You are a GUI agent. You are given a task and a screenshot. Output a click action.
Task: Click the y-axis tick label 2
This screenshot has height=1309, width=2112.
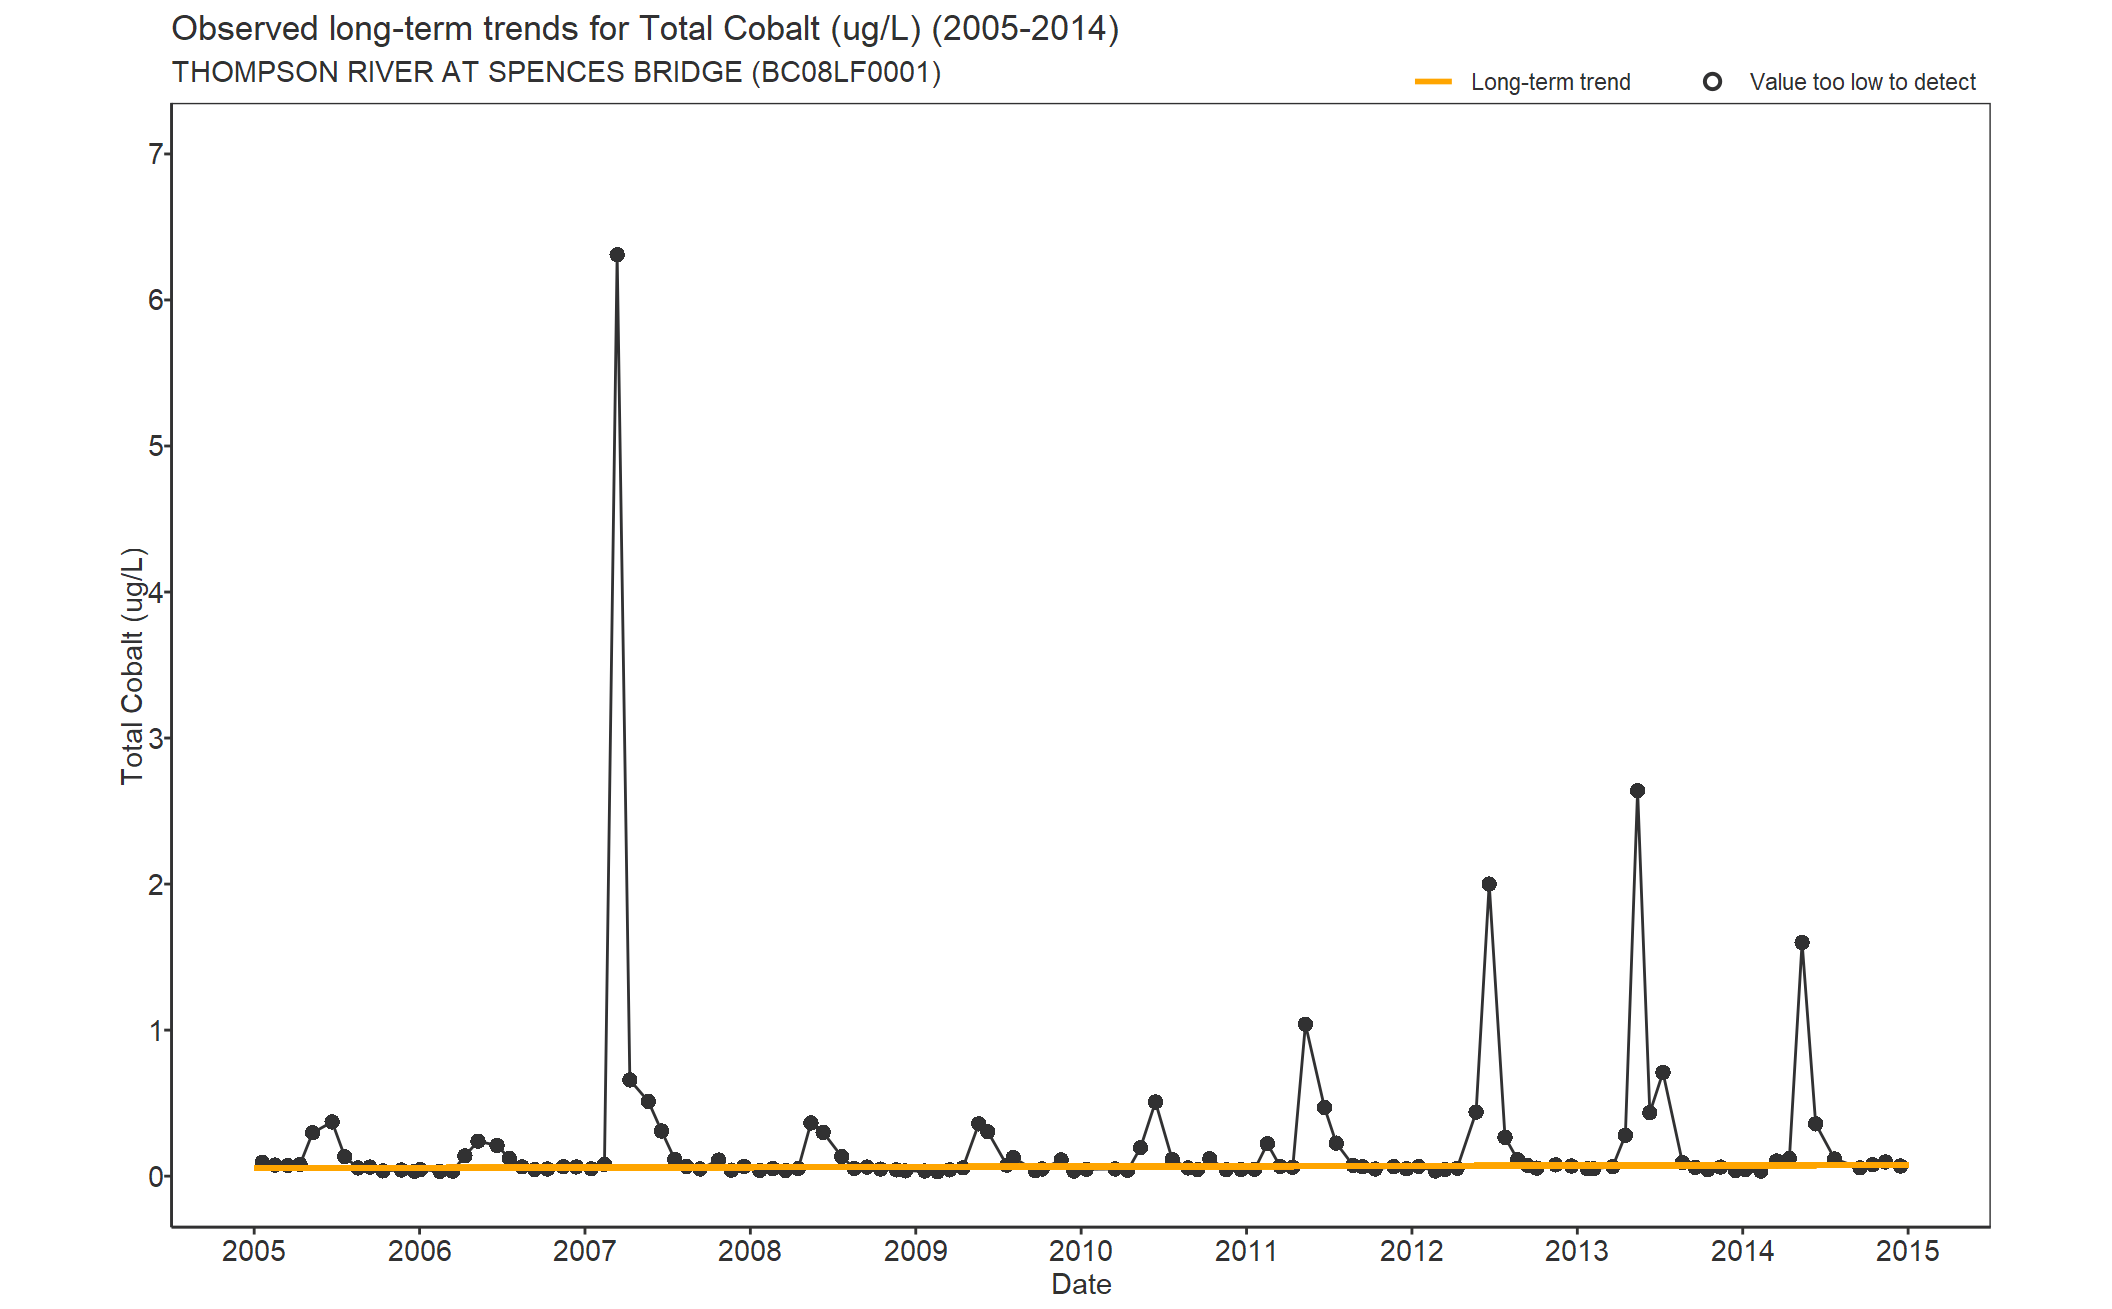[x=155, y=884]
